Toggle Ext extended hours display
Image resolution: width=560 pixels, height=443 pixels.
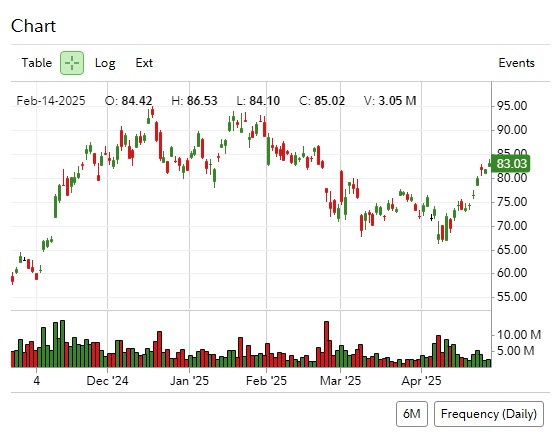[144, 63]
